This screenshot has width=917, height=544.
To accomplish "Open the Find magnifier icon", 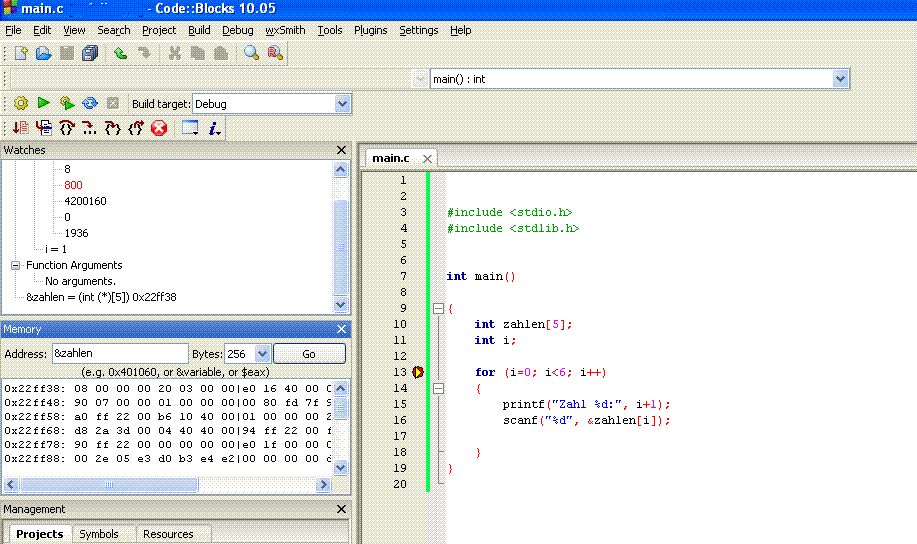I will tap(251, 54).
